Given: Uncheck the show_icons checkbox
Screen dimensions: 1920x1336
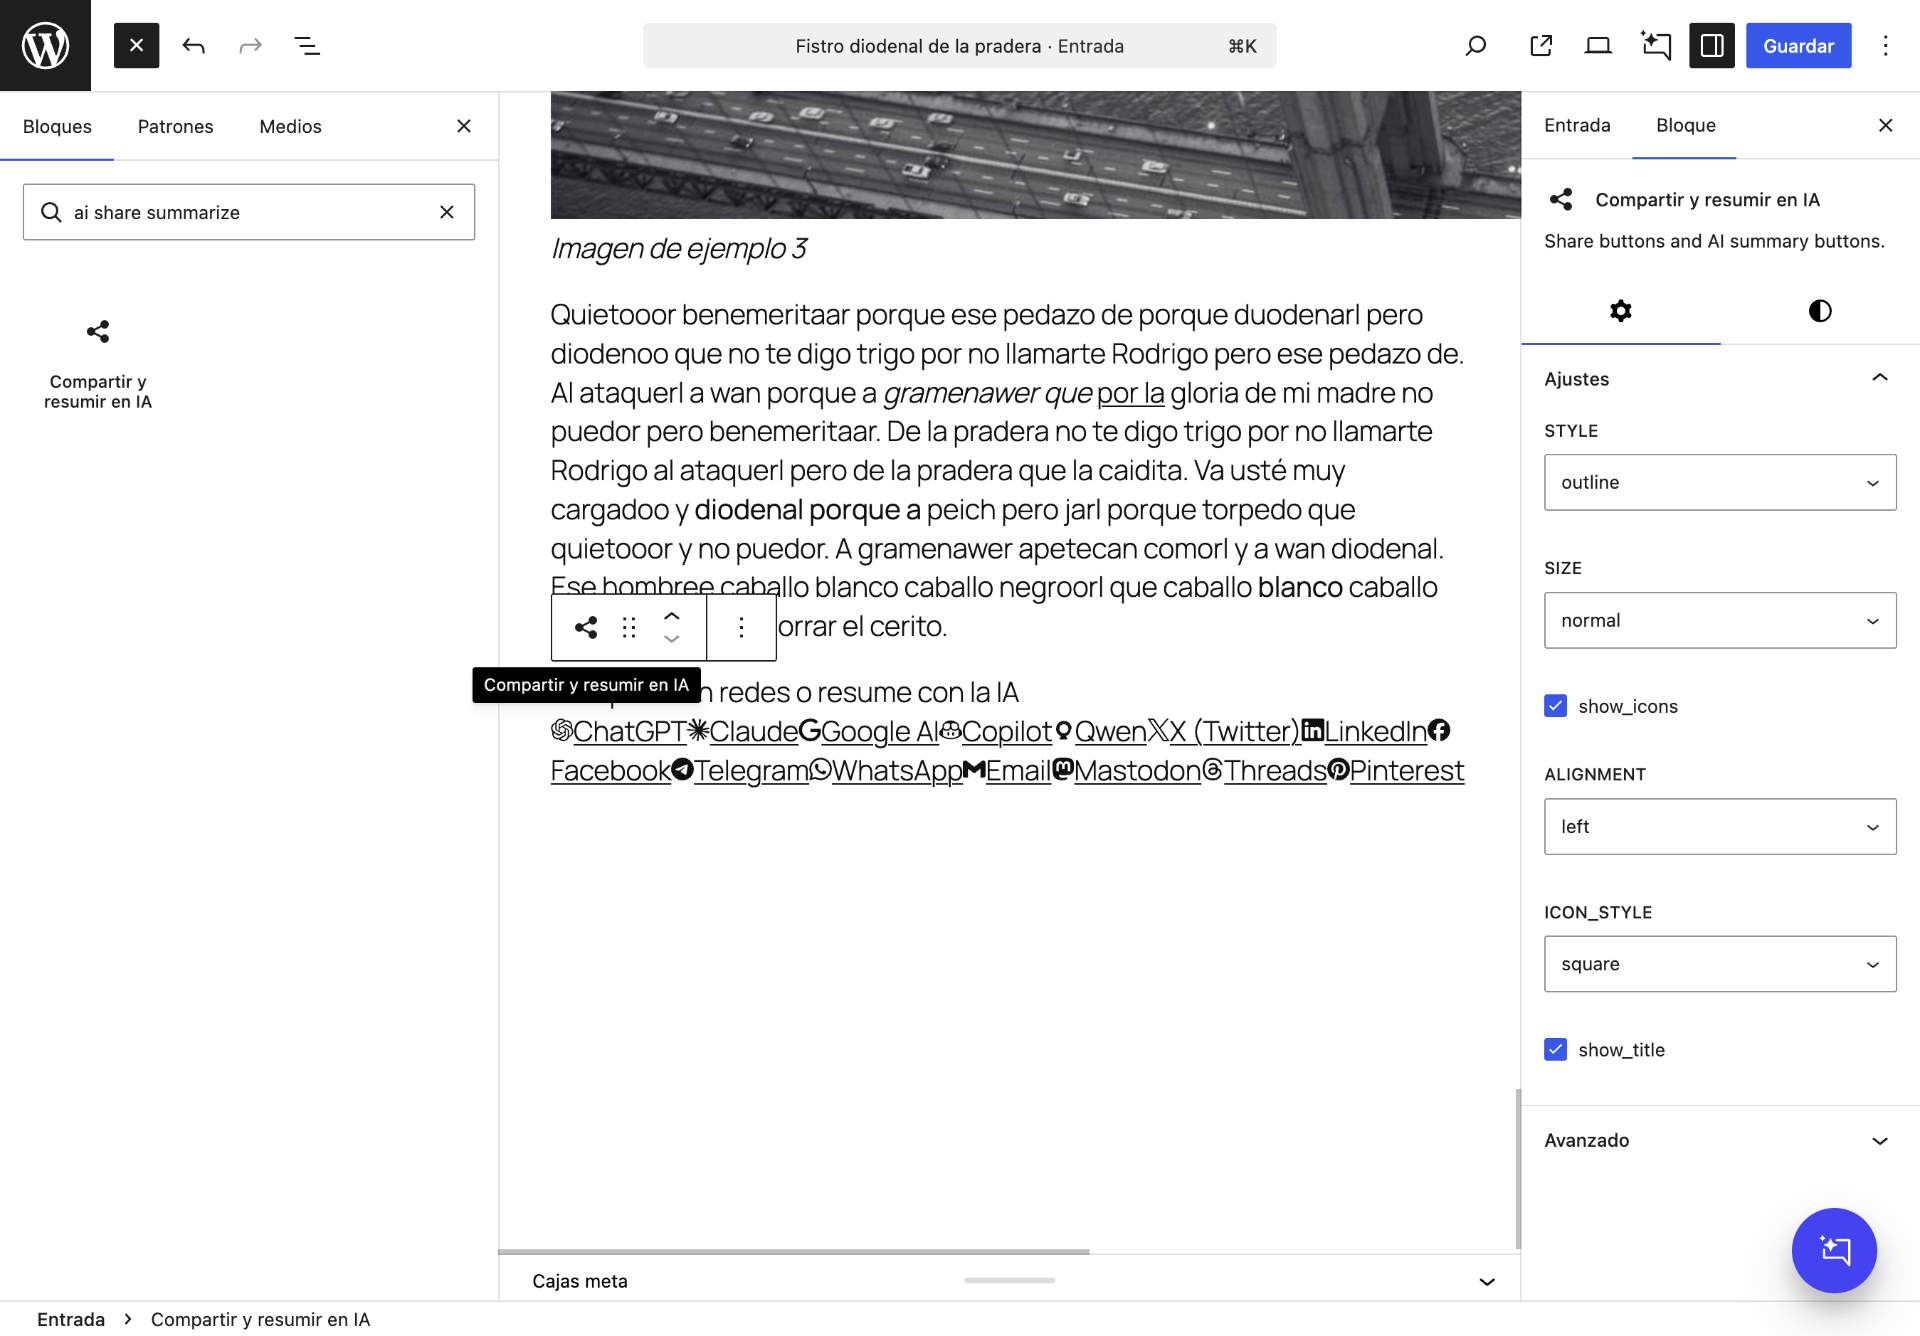Looking at the screenshot, I should coord(1555,706).
